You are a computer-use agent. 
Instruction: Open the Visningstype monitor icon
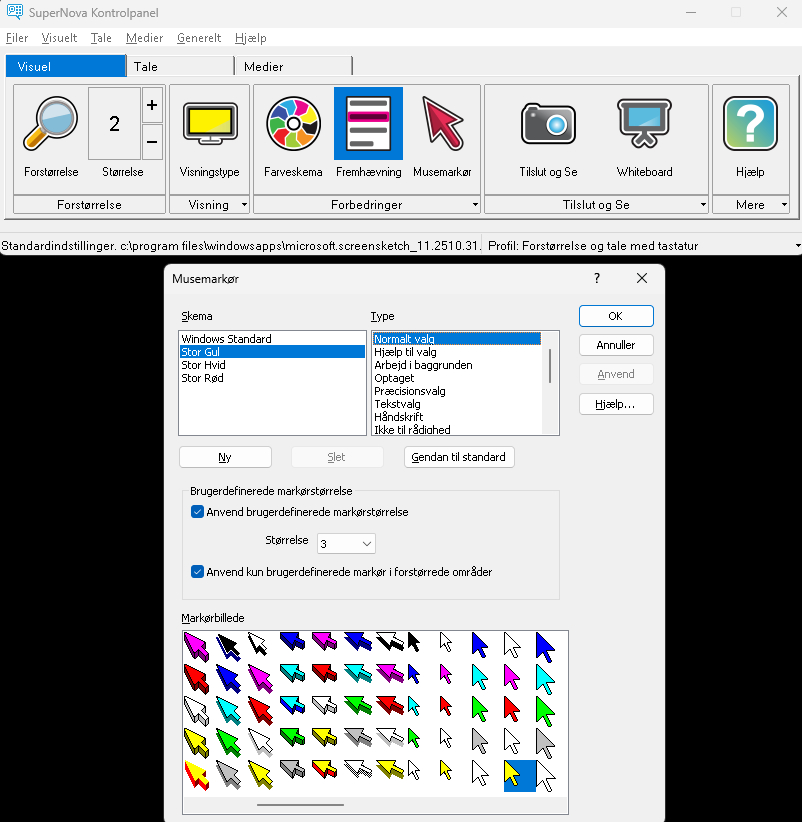209,124
